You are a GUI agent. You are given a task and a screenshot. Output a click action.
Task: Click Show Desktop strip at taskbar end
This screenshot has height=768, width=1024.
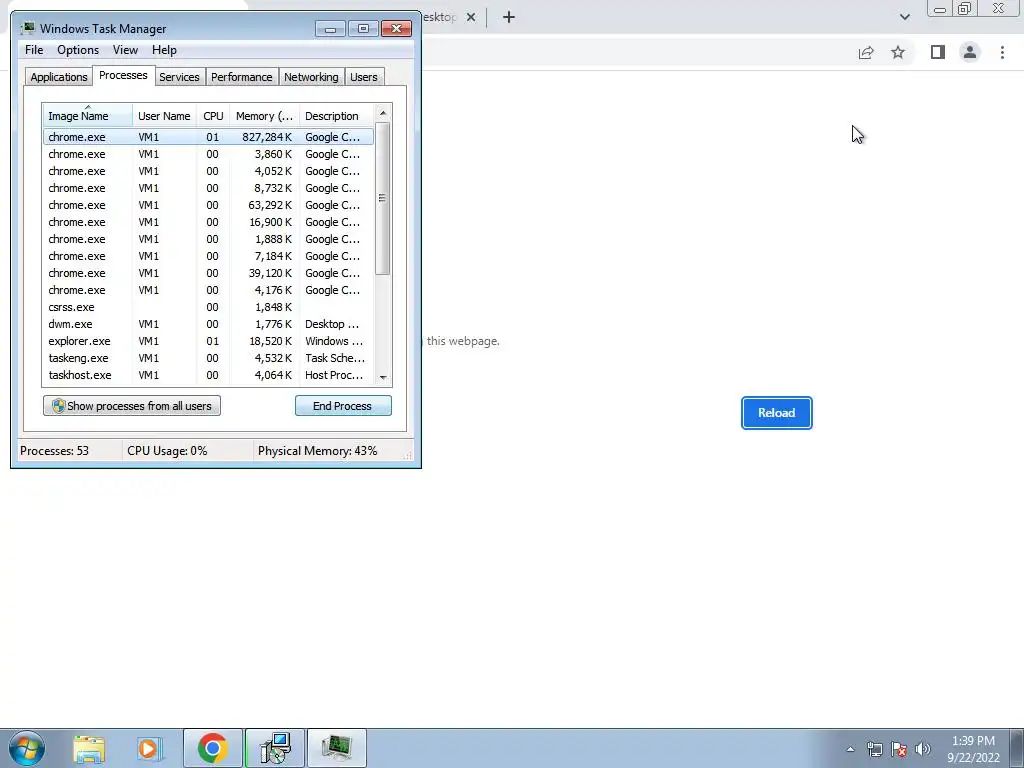(1017, 748)
